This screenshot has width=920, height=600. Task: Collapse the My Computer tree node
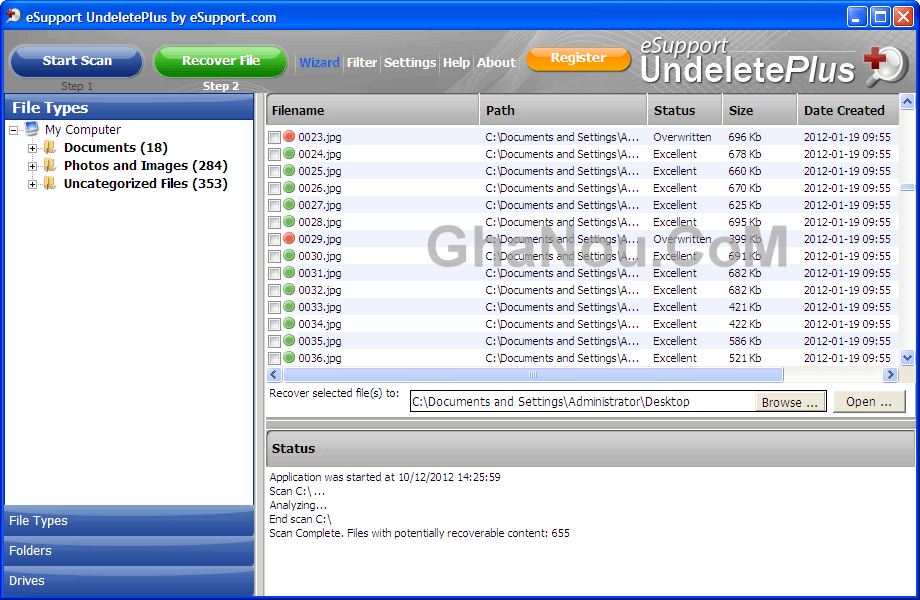pyautogui.click(x=13, y=130)
